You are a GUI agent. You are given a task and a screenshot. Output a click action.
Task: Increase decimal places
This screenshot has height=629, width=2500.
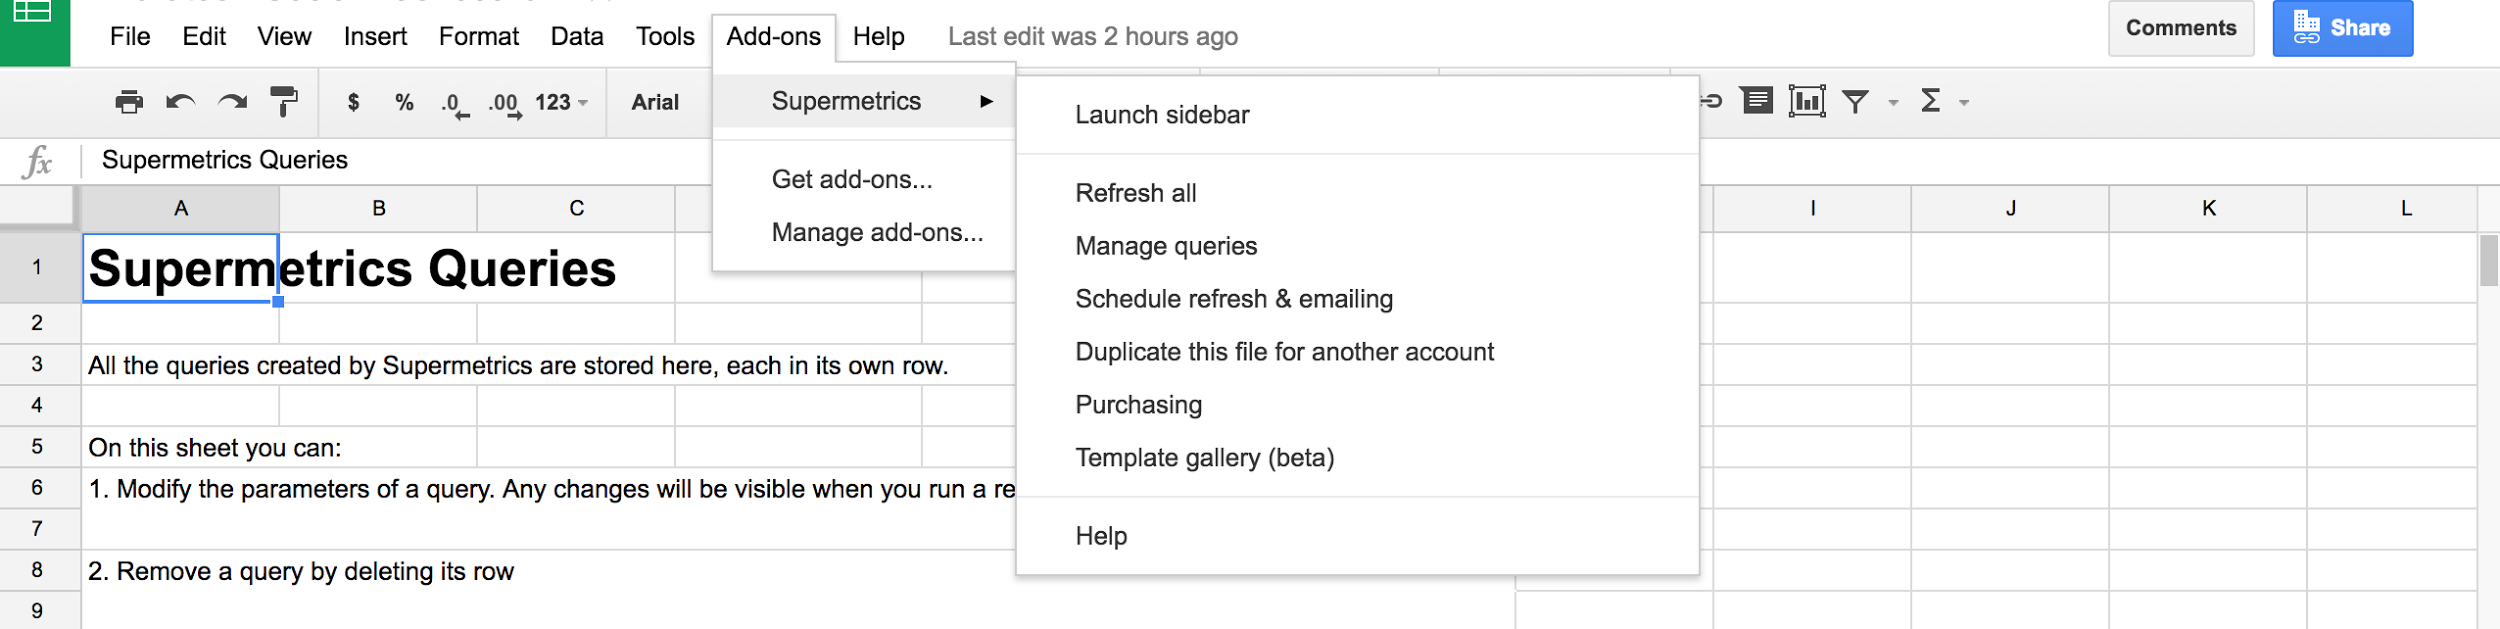point(505,104)
